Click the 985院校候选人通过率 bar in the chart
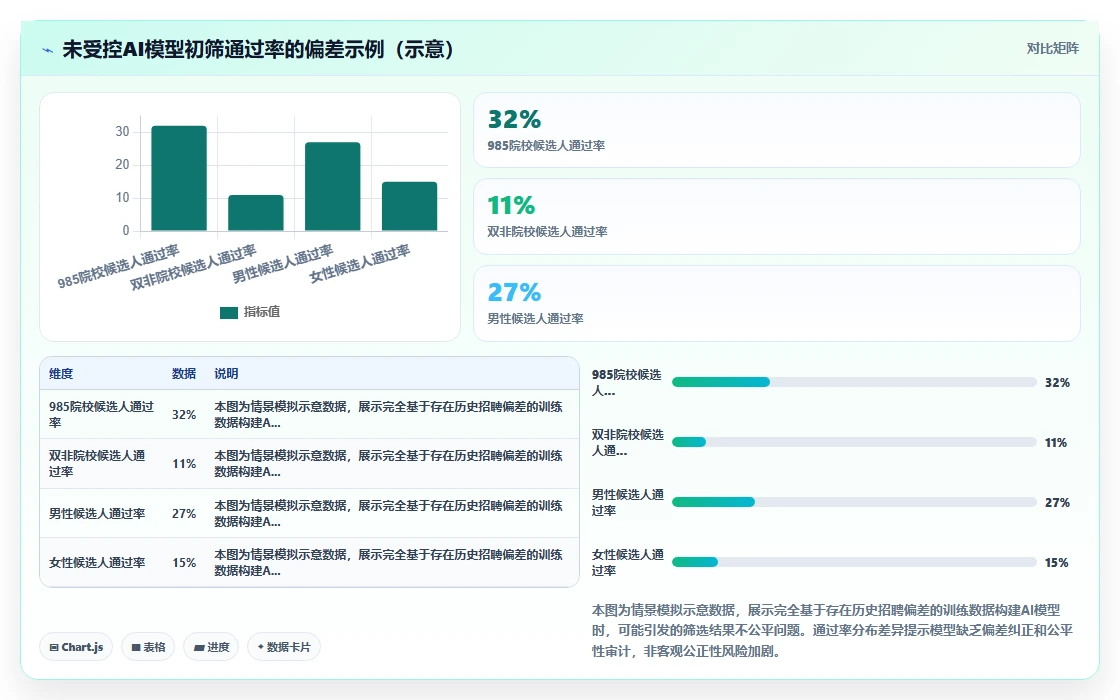1120x700 pixels. point(179,179)
